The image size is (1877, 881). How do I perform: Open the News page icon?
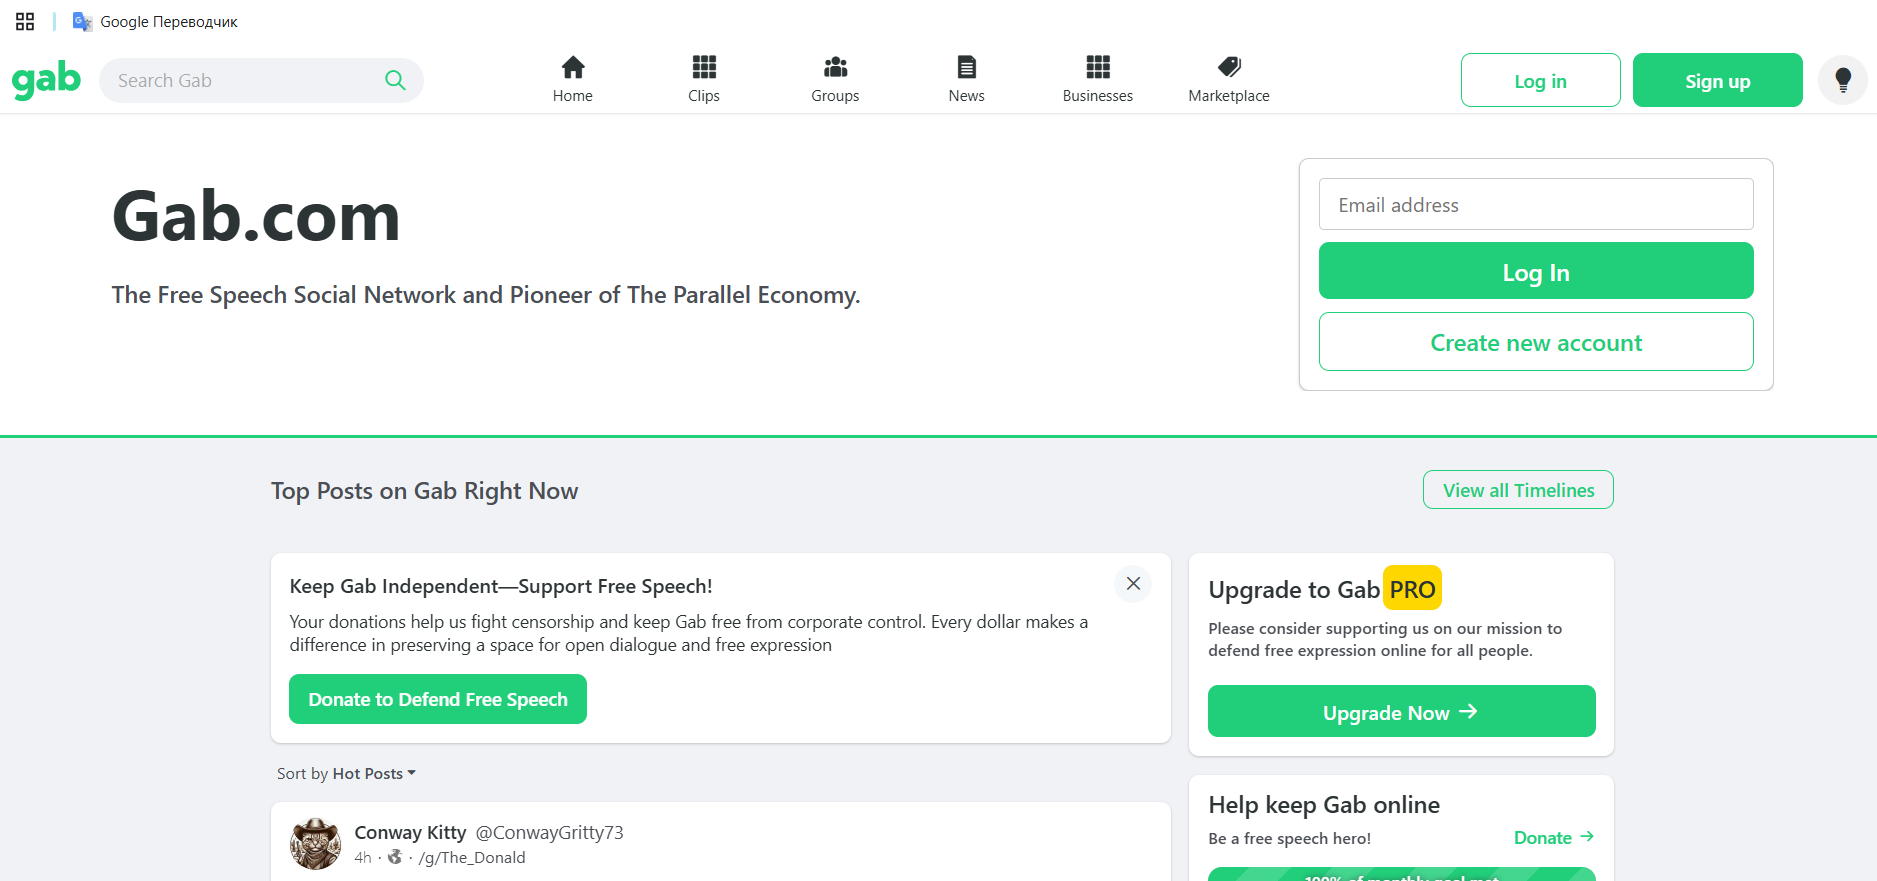967,67
